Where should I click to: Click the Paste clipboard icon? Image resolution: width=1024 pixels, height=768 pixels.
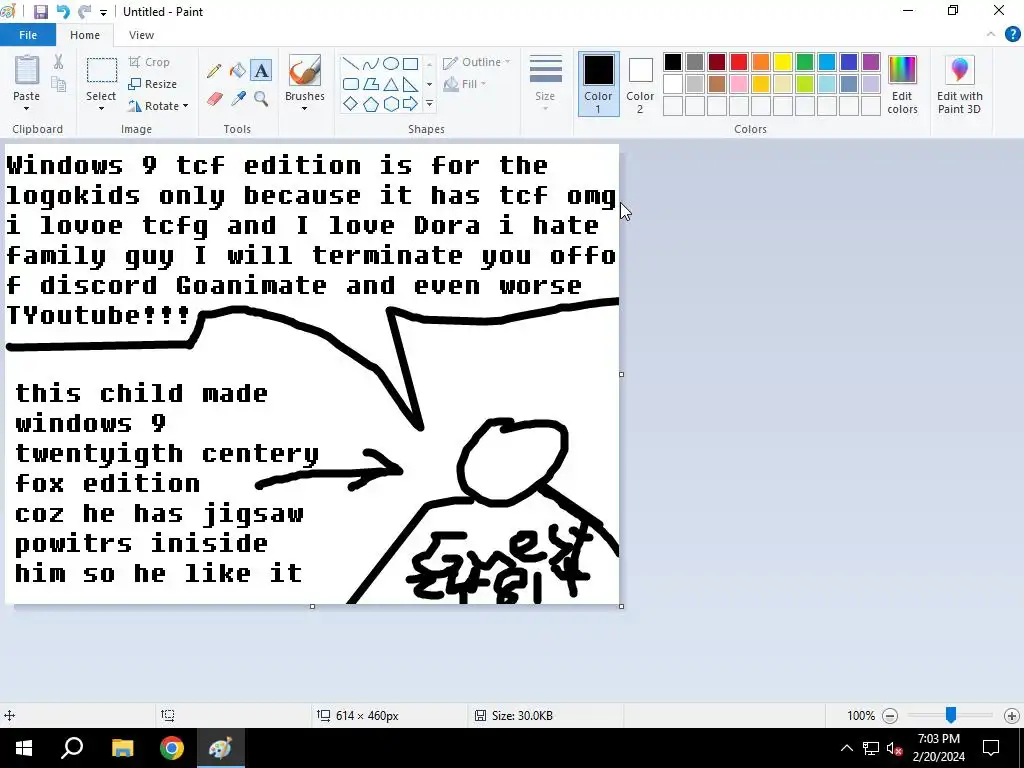coord(27,69)
